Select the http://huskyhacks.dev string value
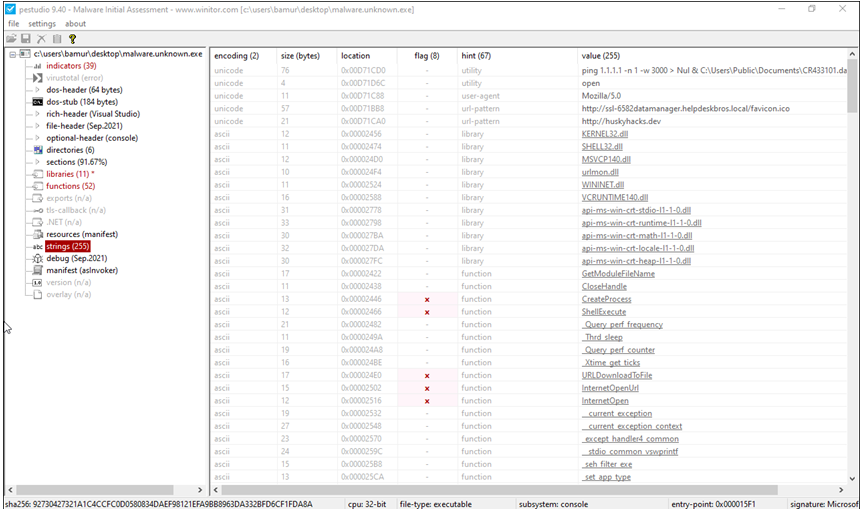 621,121
